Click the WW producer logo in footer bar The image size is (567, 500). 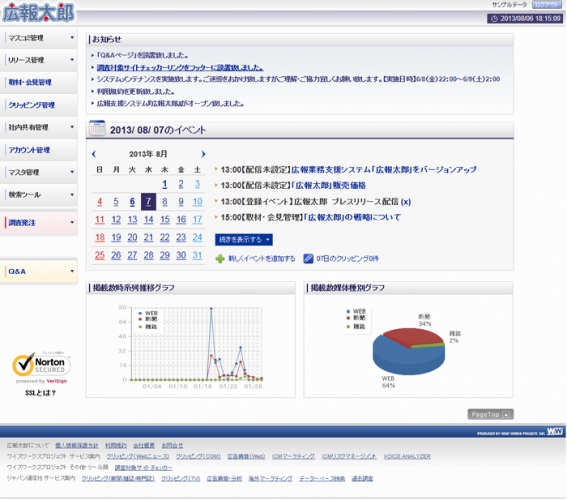(x=555, y=431)
